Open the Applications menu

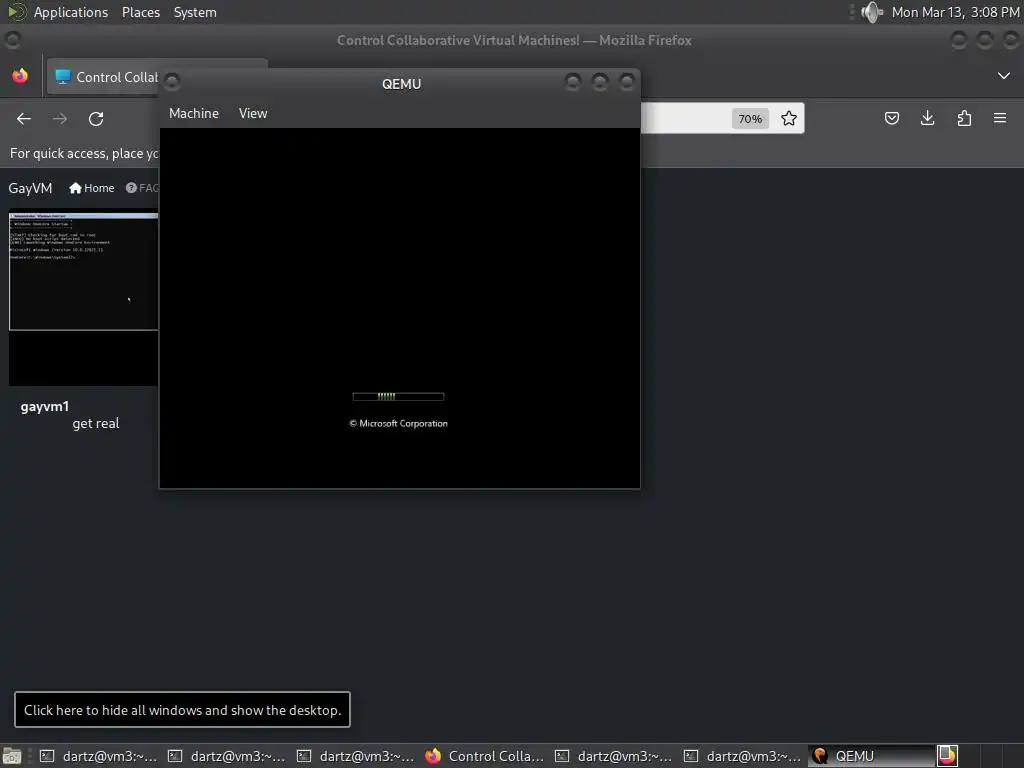(71, 12)
